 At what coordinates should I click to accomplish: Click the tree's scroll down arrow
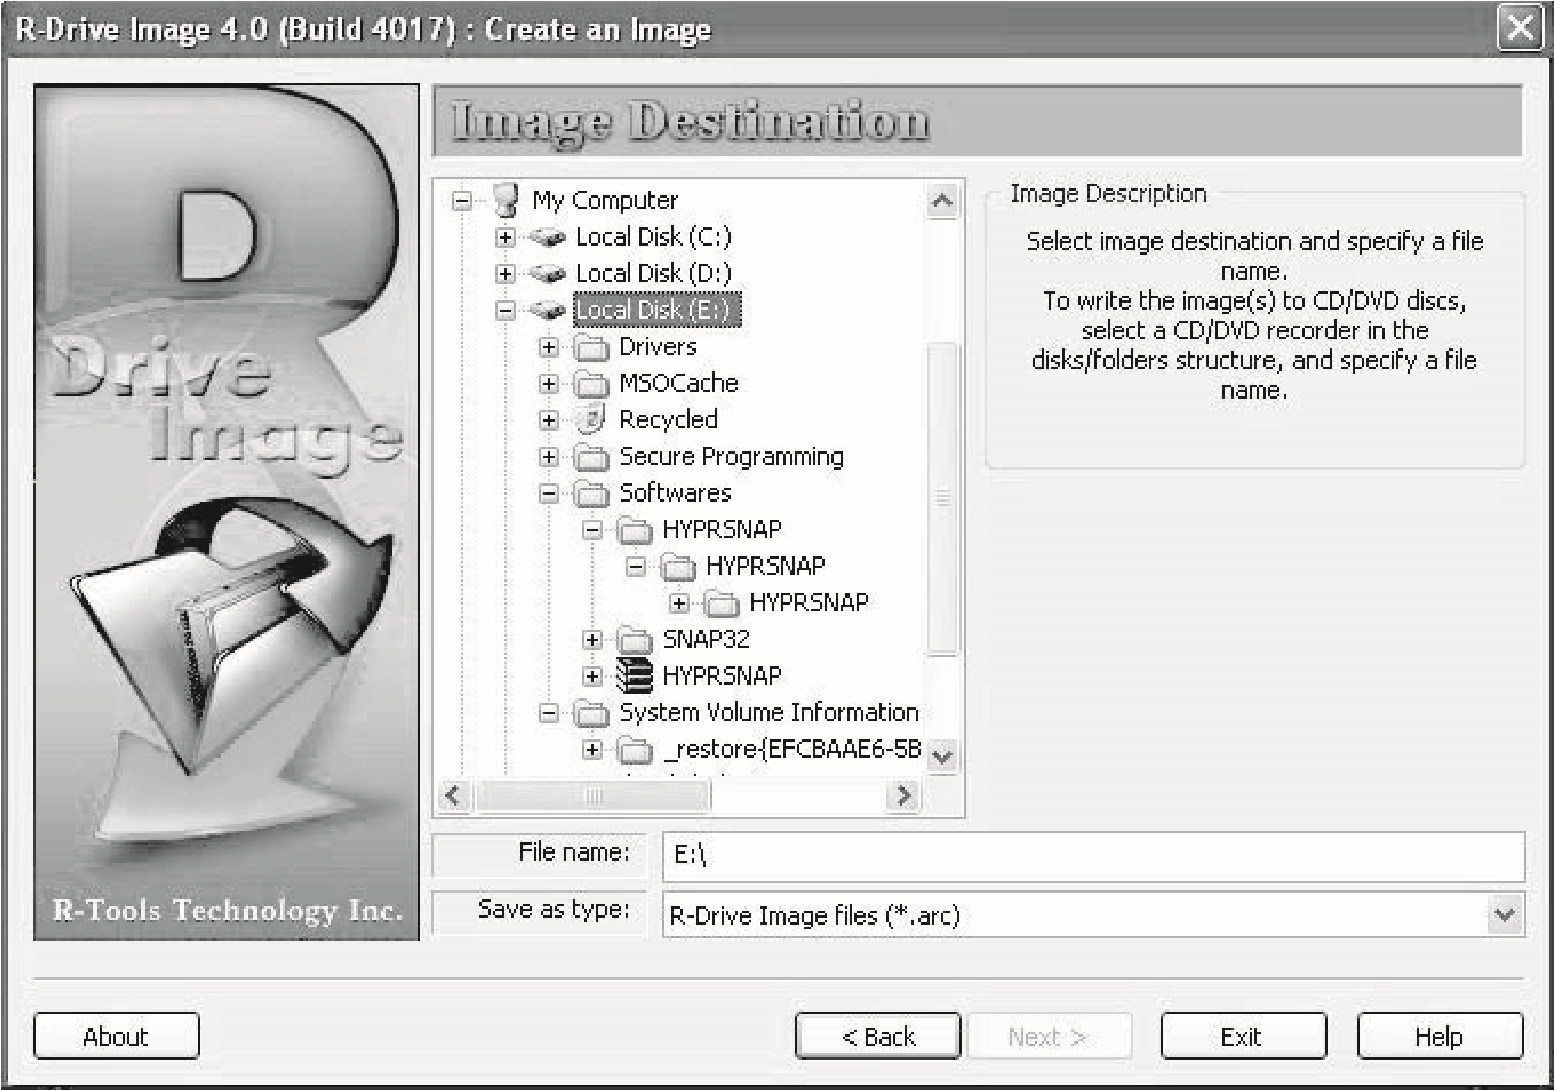(x=941, y=756)
